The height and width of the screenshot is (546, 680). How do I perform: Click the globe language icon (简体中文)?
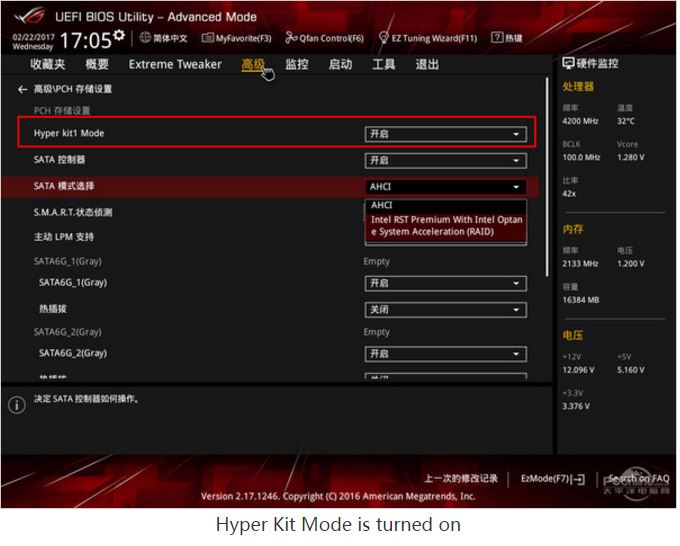145,38
